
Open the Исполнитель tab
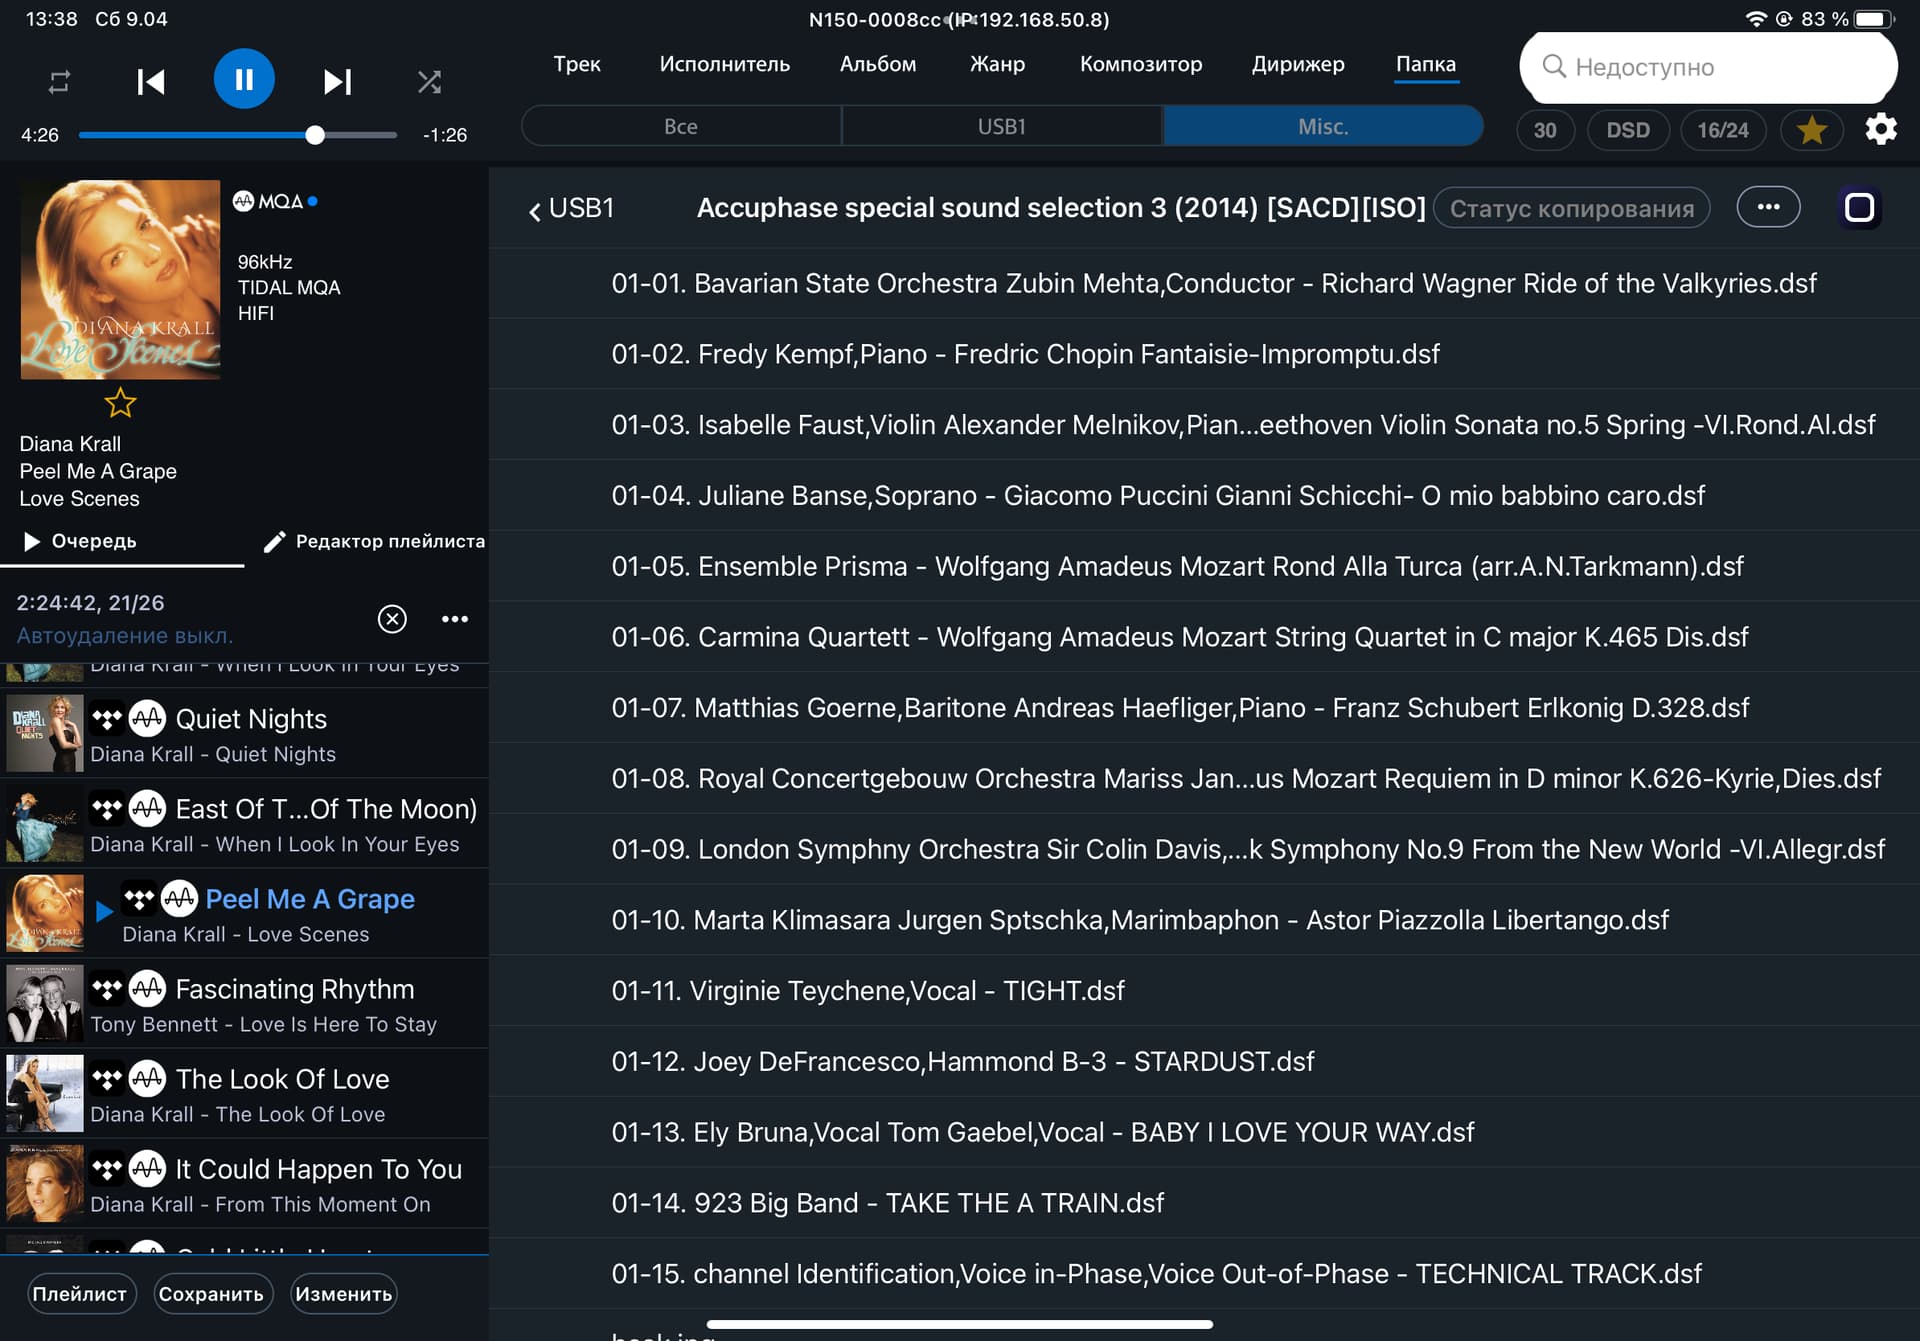(x=724, y=64)
